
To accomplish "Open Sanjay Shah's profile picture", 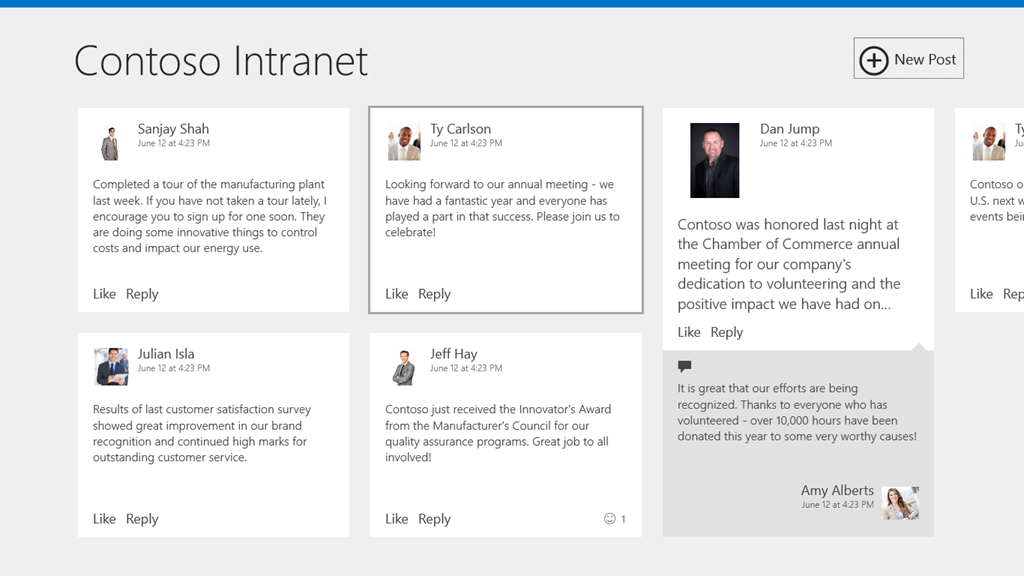I will point(110,143).
